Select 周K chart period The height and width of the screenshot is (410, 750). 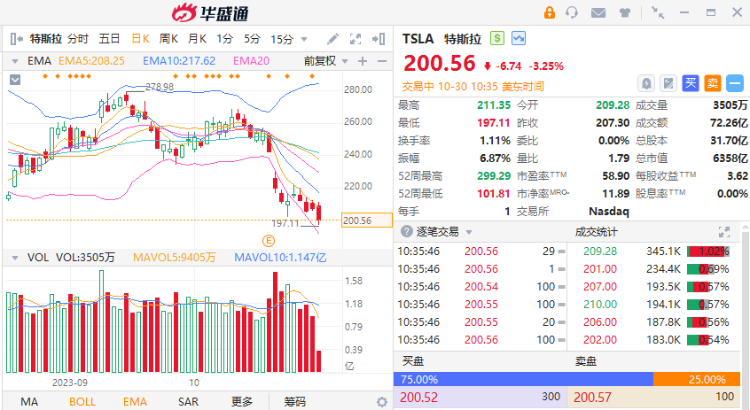pos(168,39)
